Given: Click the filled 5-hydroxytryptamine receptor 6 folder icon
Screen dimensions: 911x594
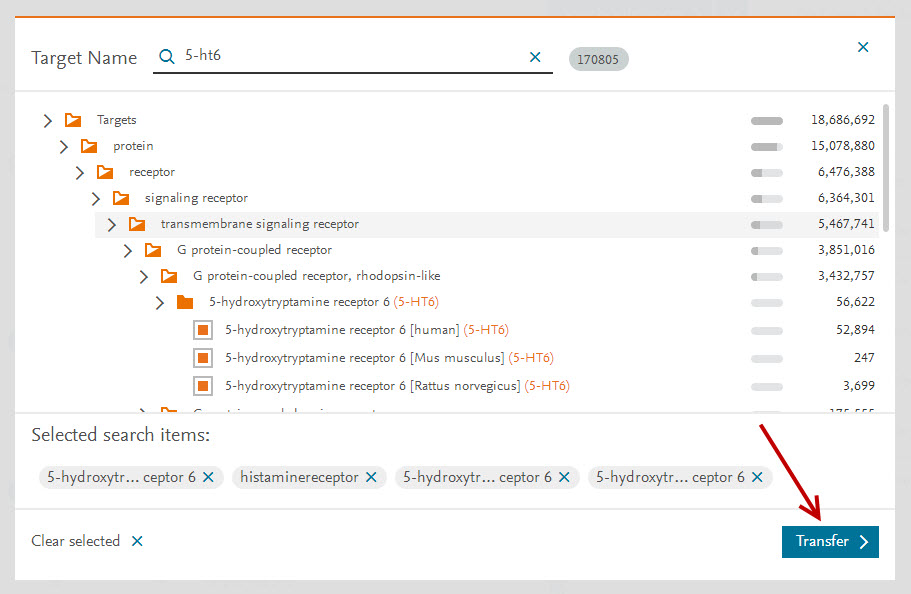Looking at the screenshot, I should [x=185, y=302].
